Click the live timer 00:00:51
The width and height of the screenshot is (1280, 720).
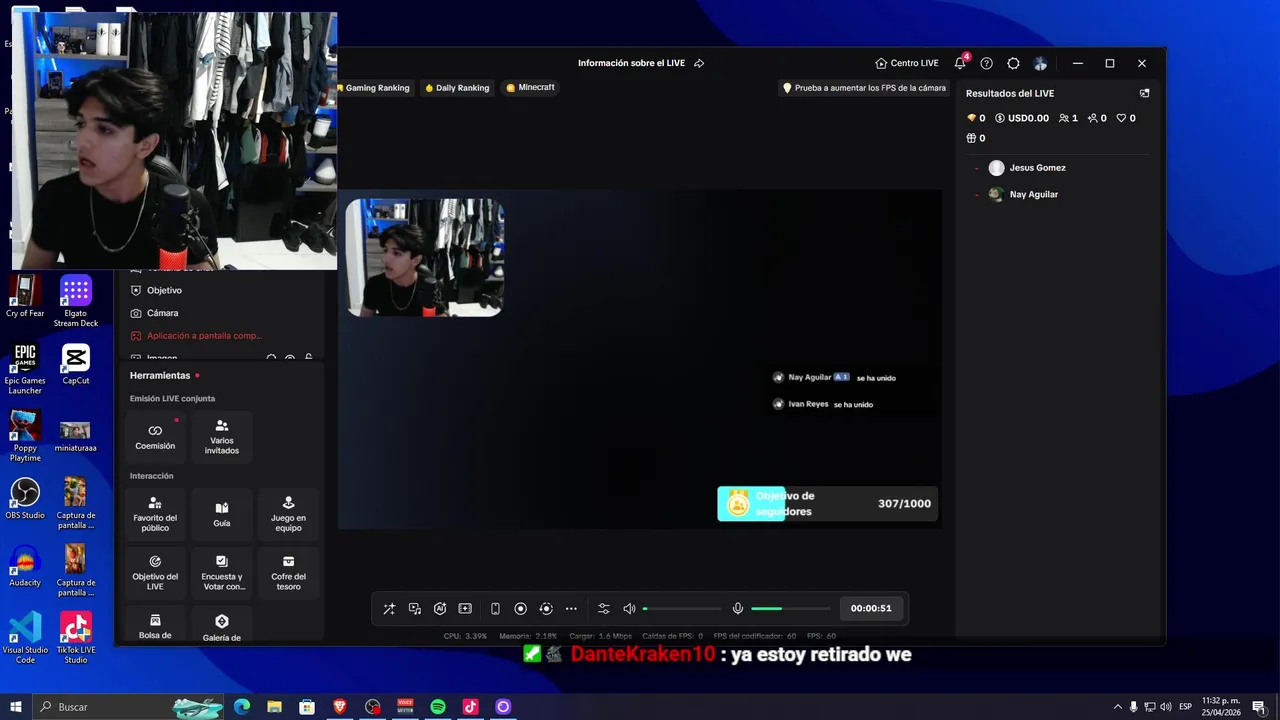[871, 608]
